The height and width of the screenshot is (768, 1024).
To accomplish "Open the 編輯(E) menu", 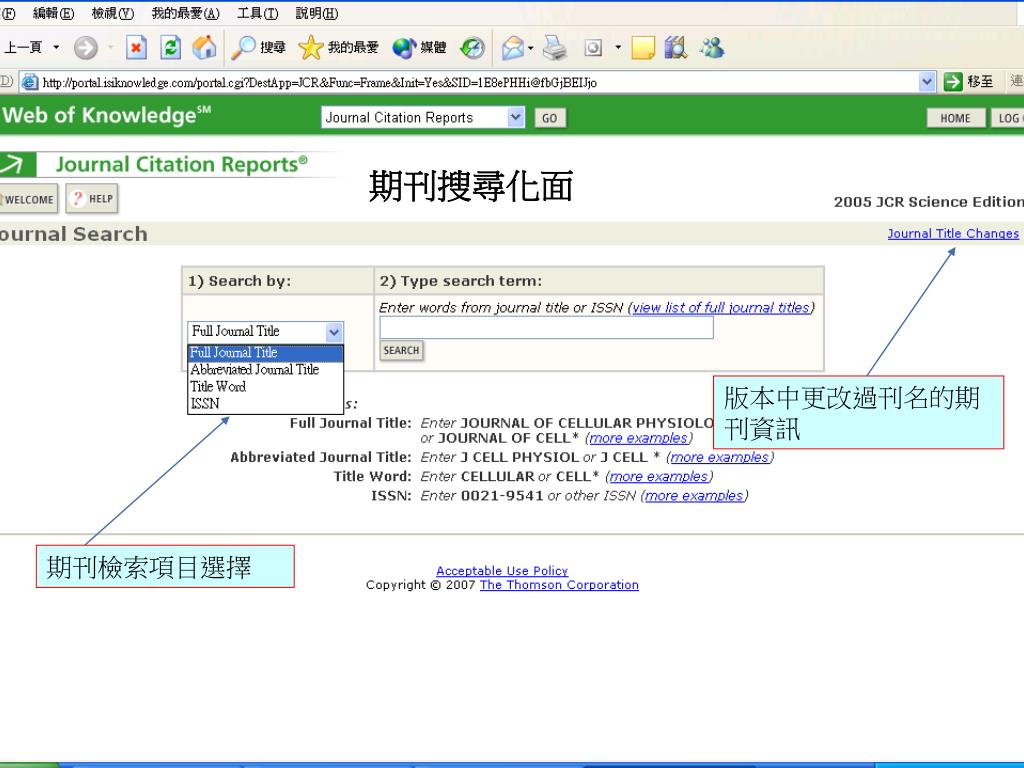I will pyautogui.click(x=54, y=13).
